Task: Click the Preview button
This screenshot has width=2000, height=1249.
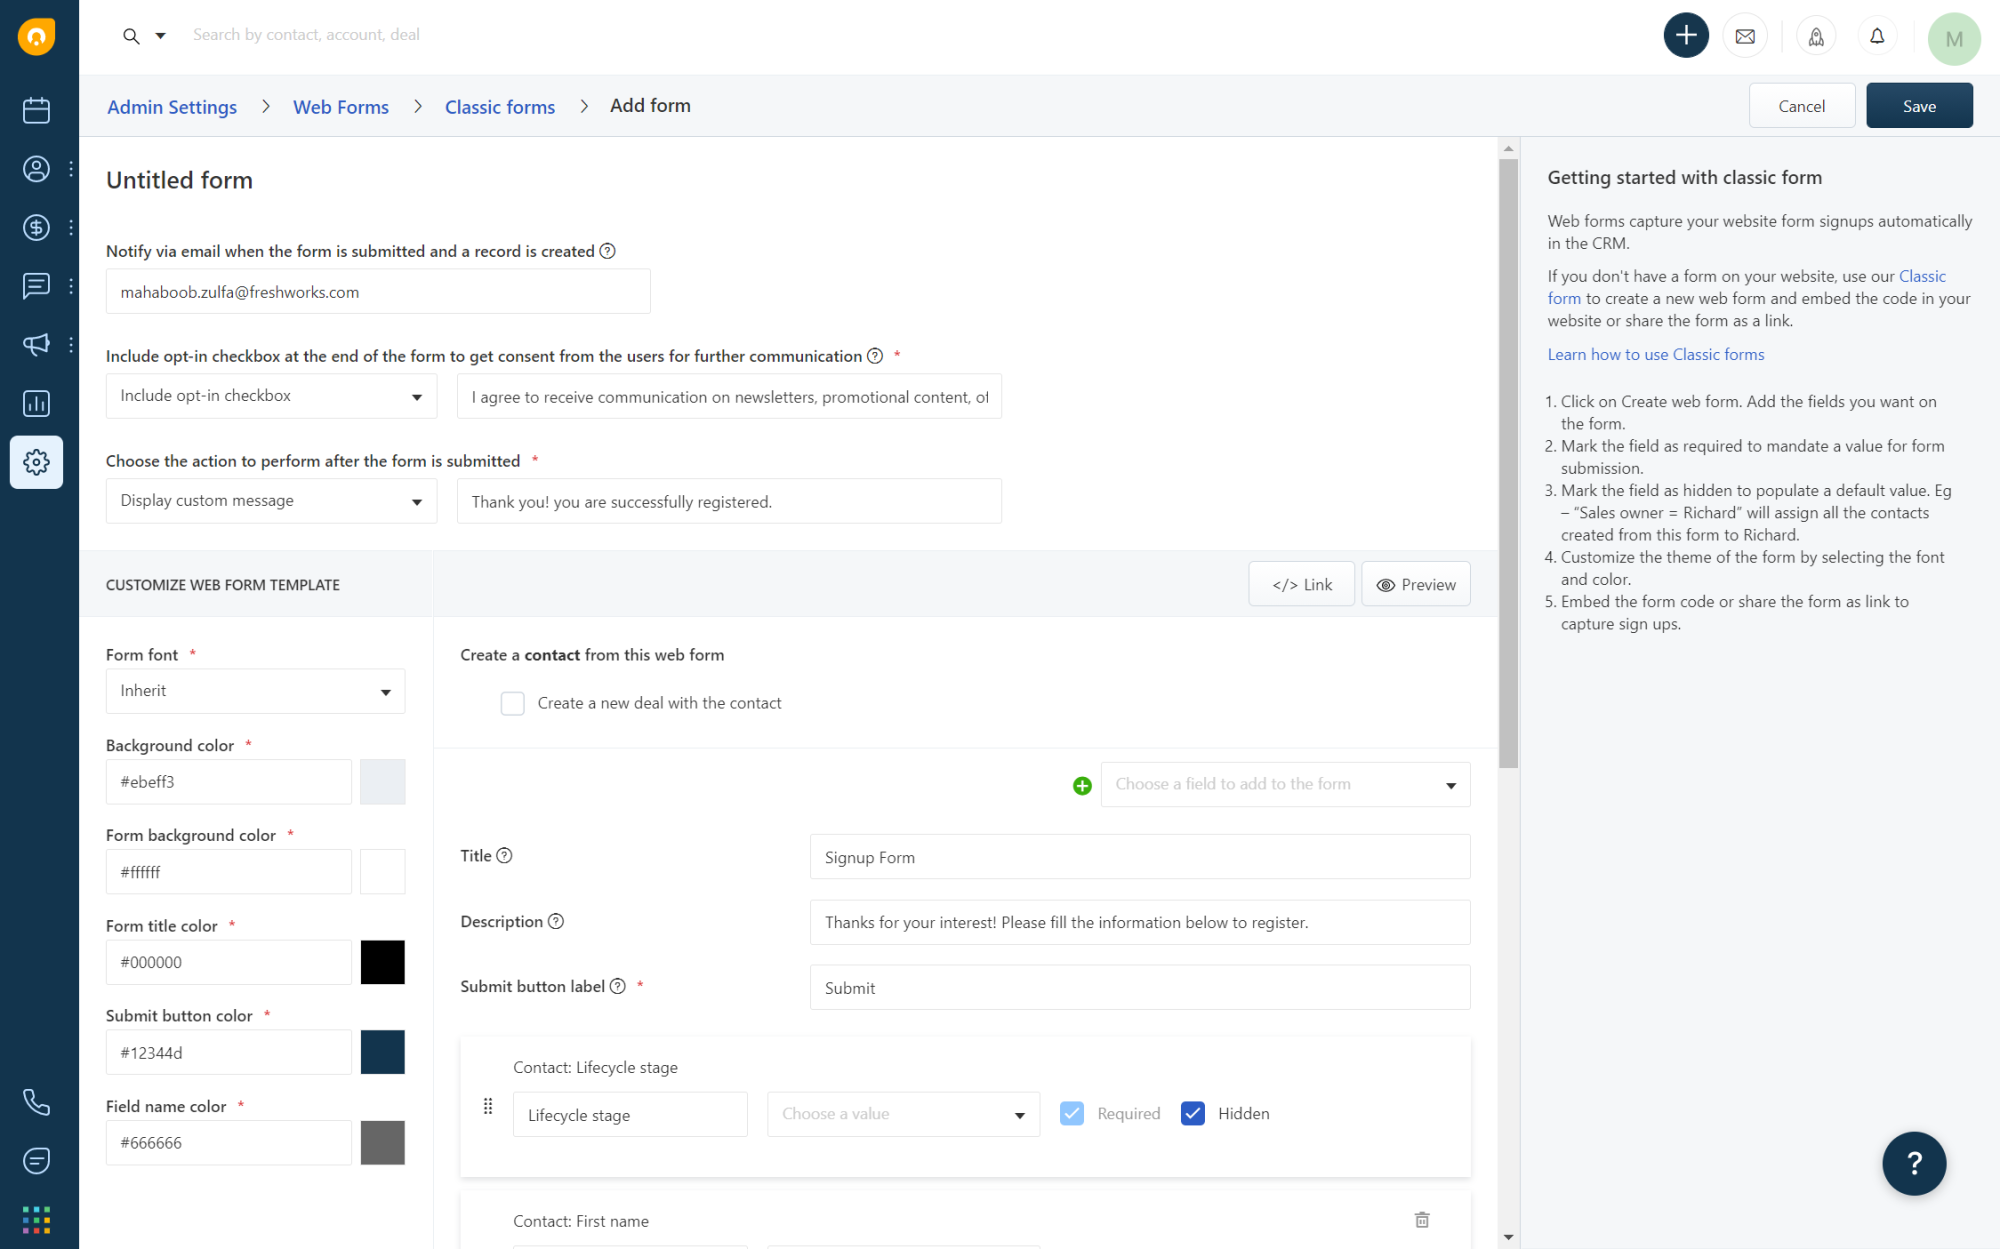Action: click(x=1415, y=584)
